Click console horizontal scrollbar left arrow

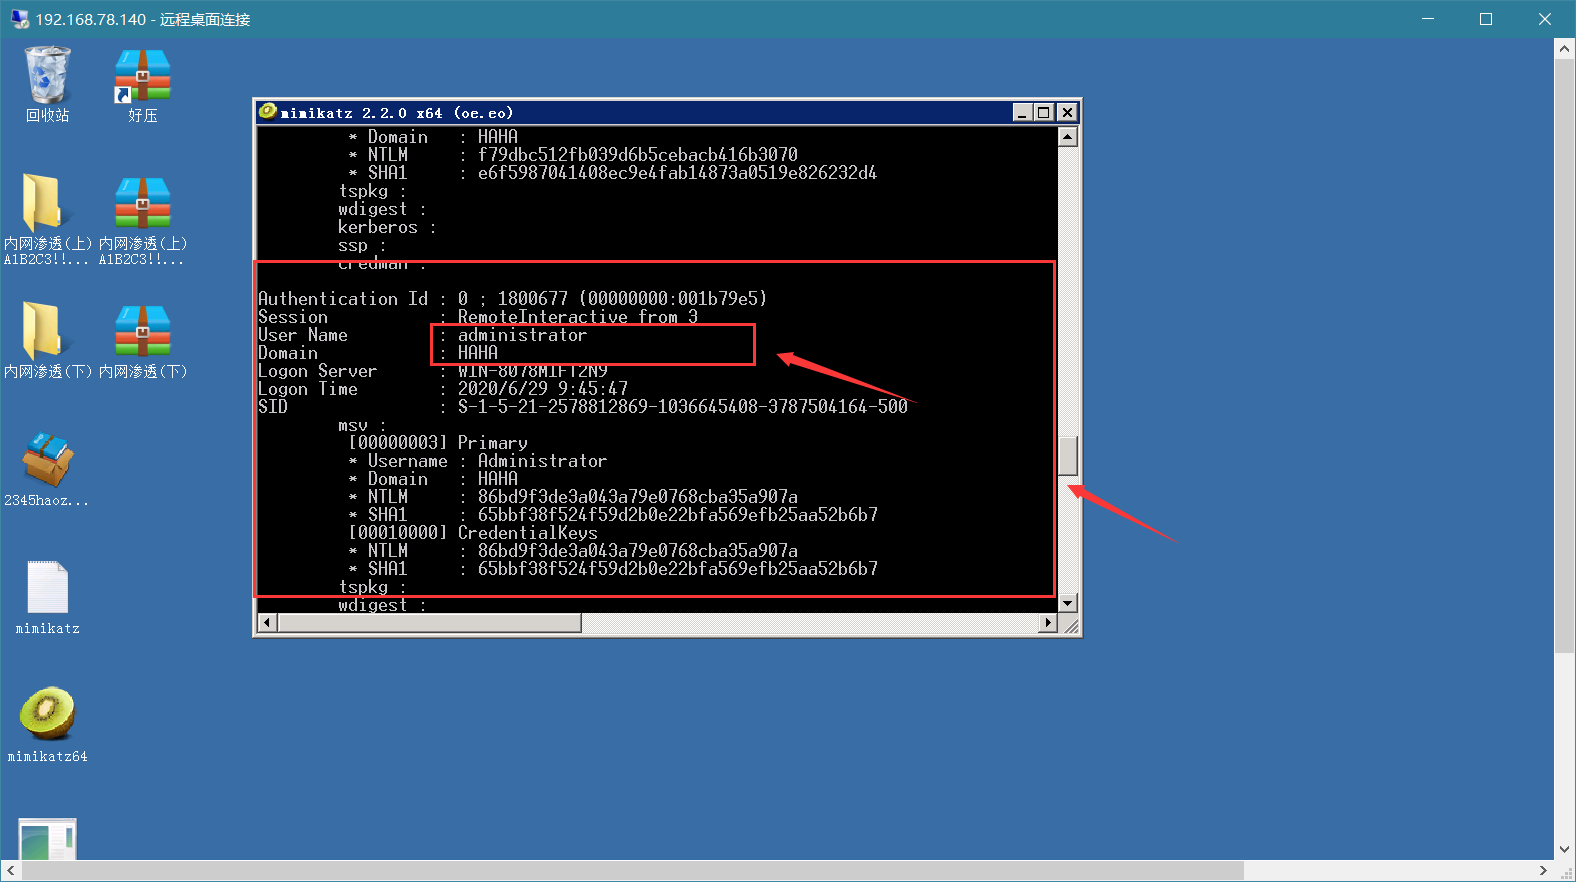267,623
